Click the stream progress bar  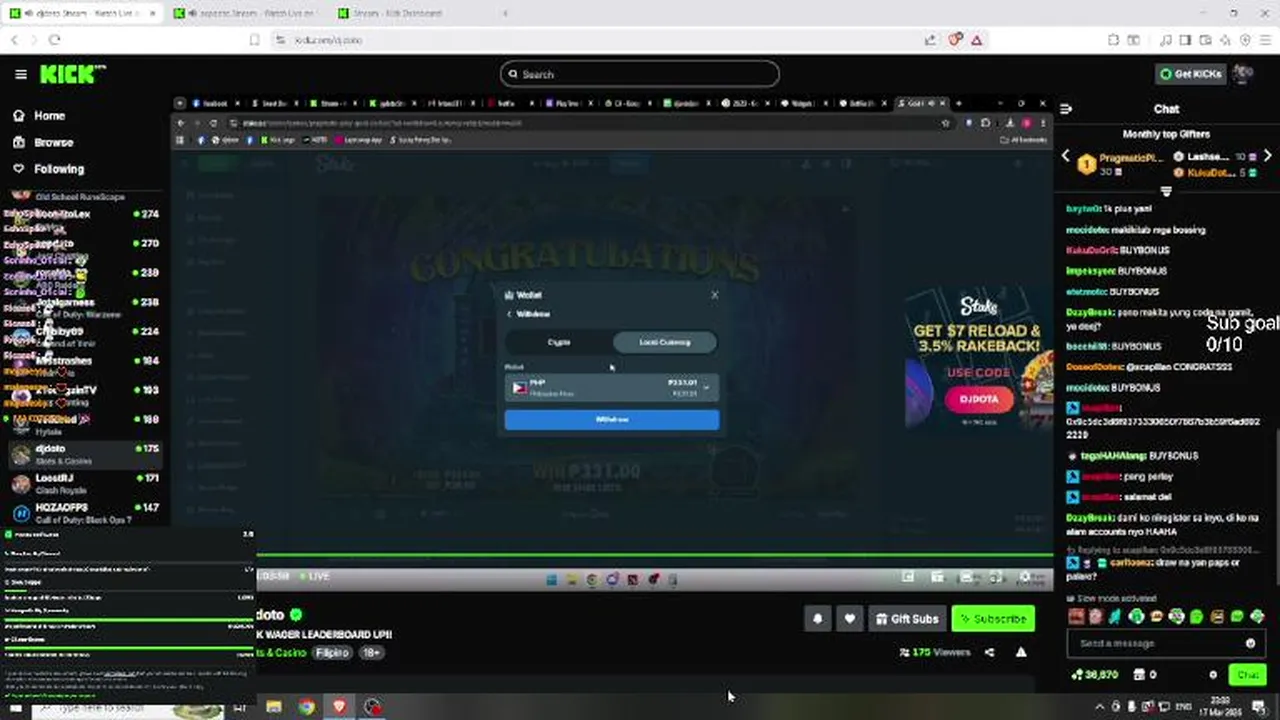[655, 557]
